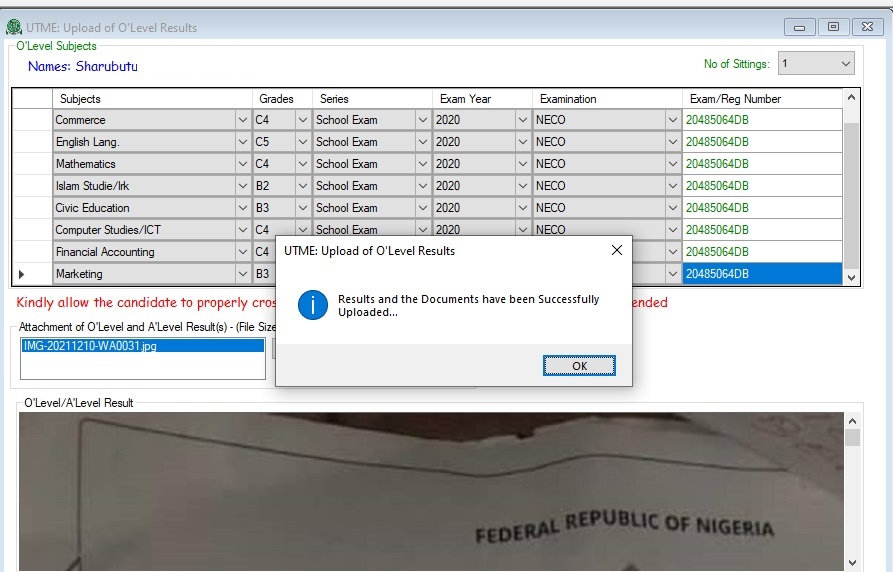Image resolution: width=893 pixels, height=572 pixels.
Task: Click the subjects table scroll up arrow
Action: point(851,97)
